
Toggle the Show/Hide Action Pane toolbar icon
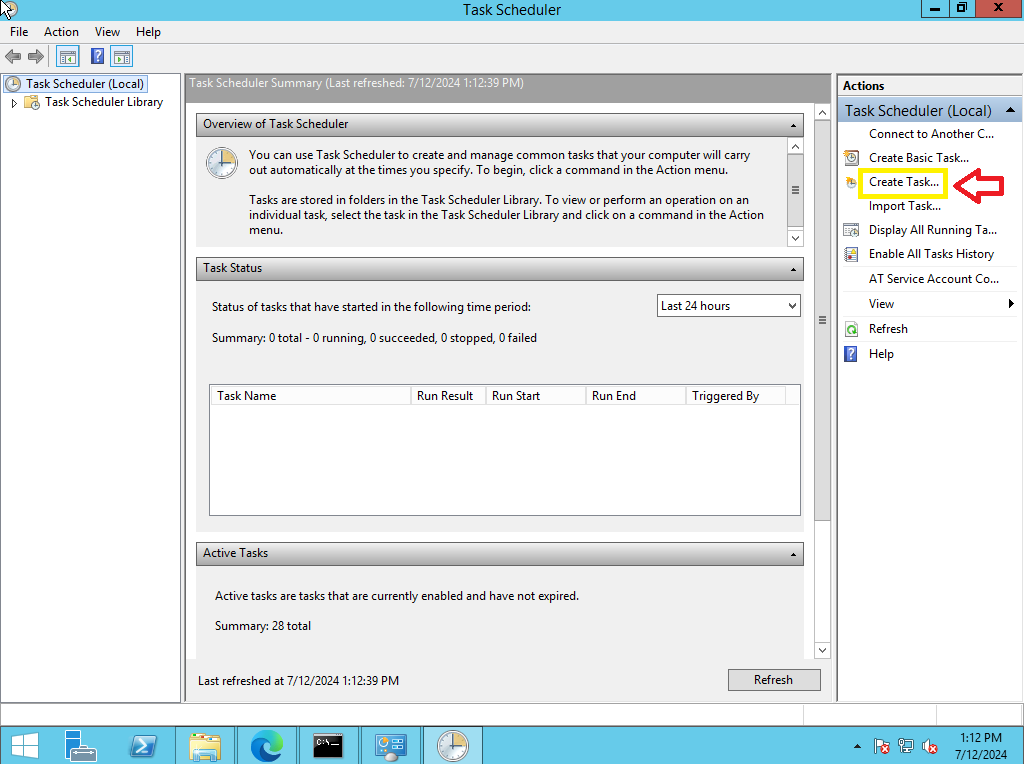point(121,57)
